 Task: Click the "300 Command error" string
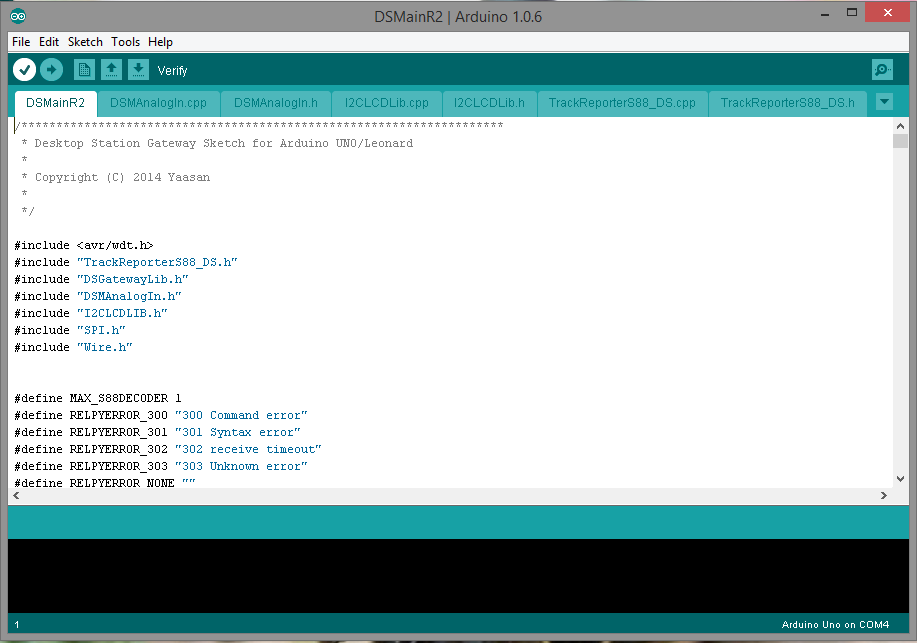pyautogui.click(x=242, y=415)
